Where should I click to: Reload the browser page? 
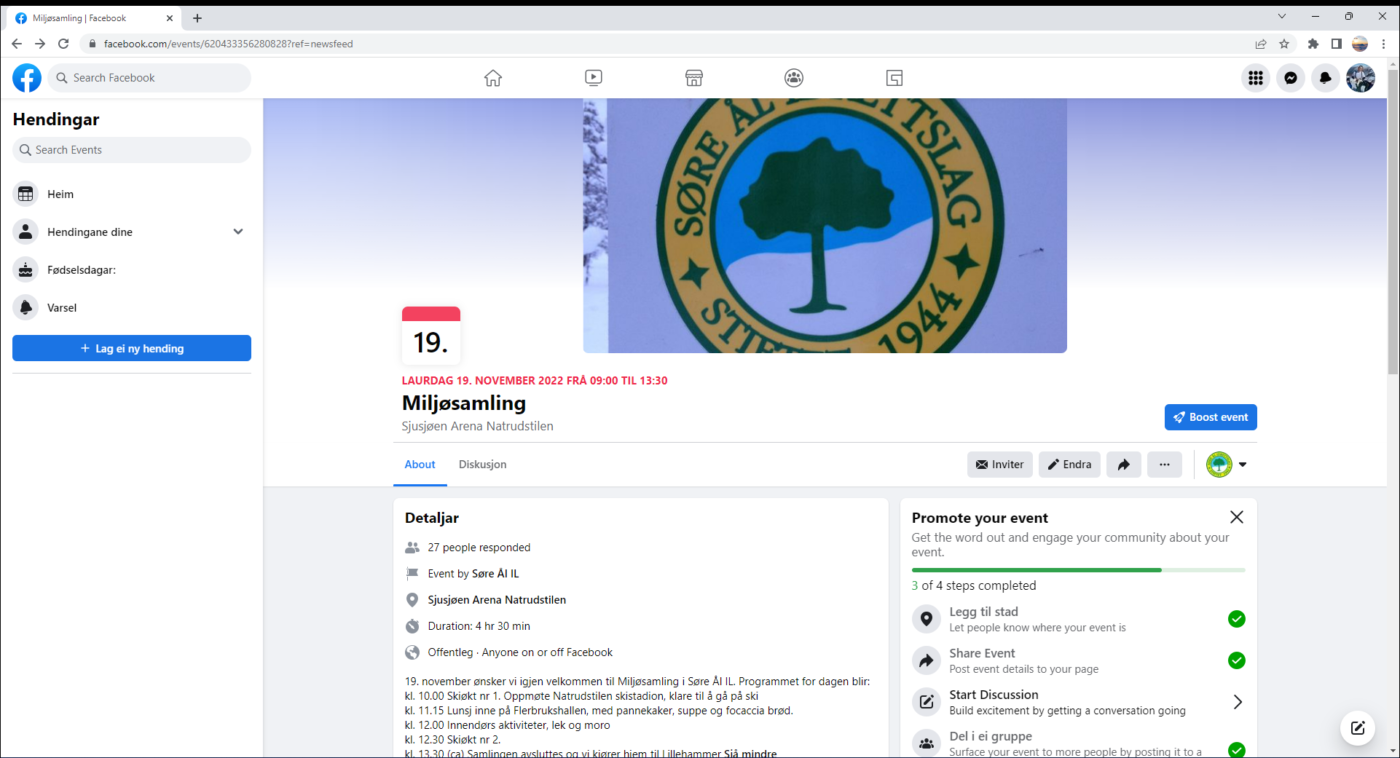click(63, 44)
